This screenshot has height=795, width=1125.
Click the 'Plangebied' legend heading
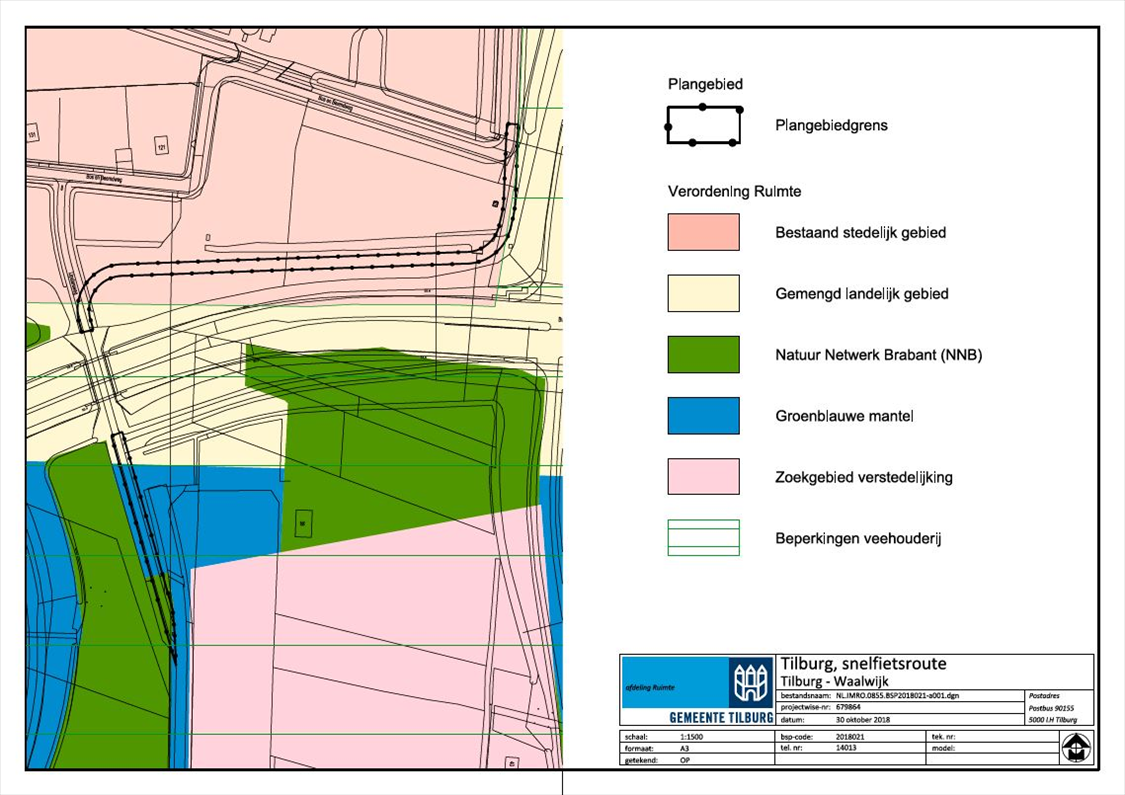[705, 85]
